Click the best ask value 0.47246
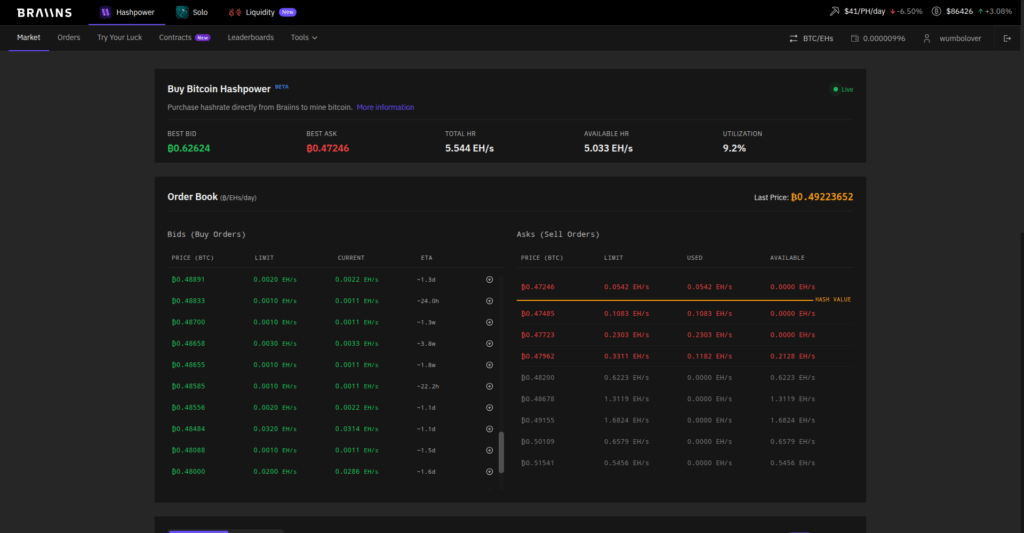 [328, 148]
